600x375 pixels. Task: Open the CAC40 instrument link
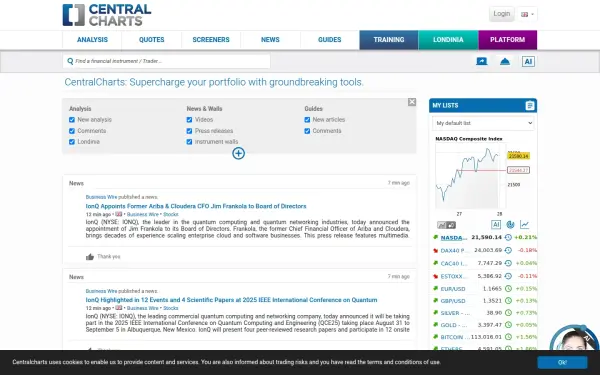tap(454, 264)
